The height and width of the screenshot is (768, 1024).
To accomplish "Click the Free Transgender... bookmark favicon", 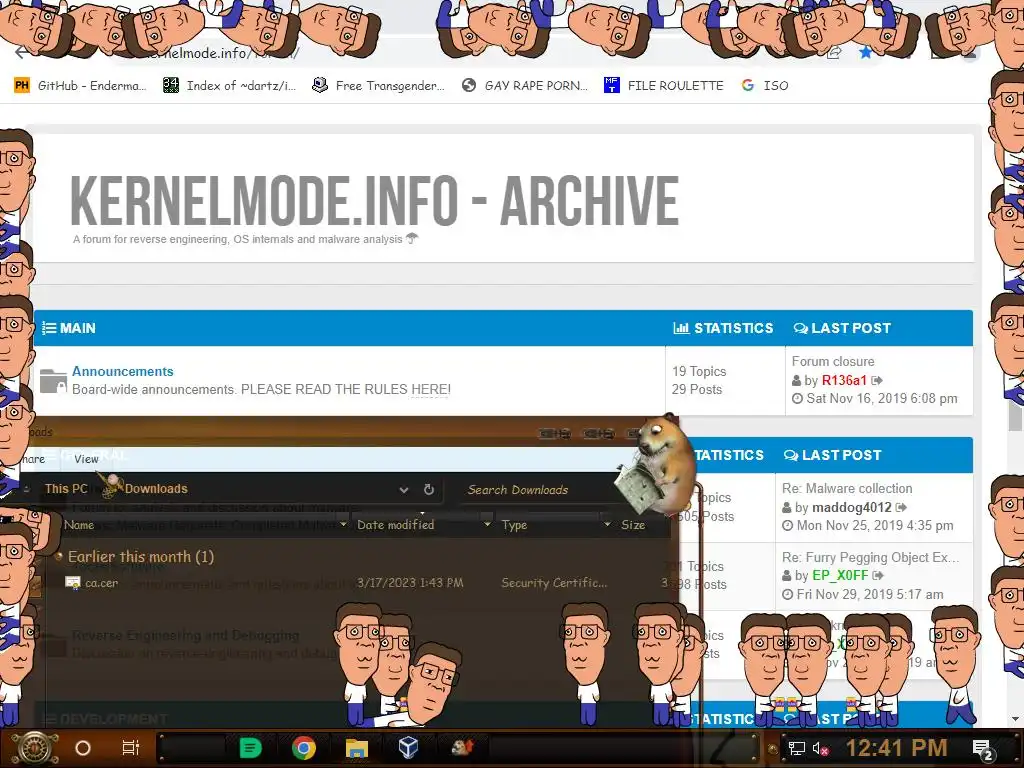I will pyautogui.click(x=319, y=85).
